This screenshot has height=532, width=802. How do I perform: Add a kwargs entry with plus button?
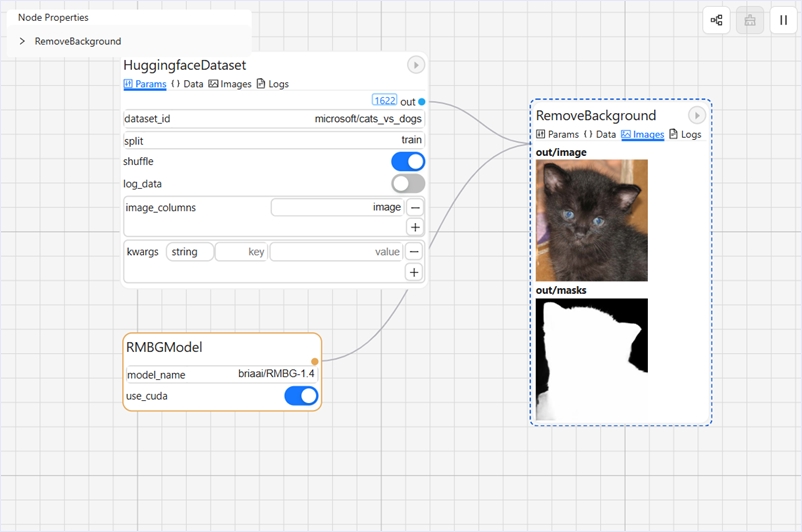(x=415, y=272)
